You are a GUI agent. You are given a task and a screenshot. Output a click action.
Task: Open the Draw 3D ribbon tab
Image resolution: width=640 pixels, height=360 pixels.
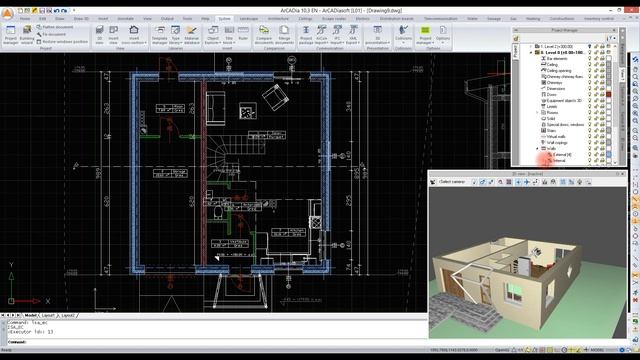pyautogui.click(x=81, y=19)
